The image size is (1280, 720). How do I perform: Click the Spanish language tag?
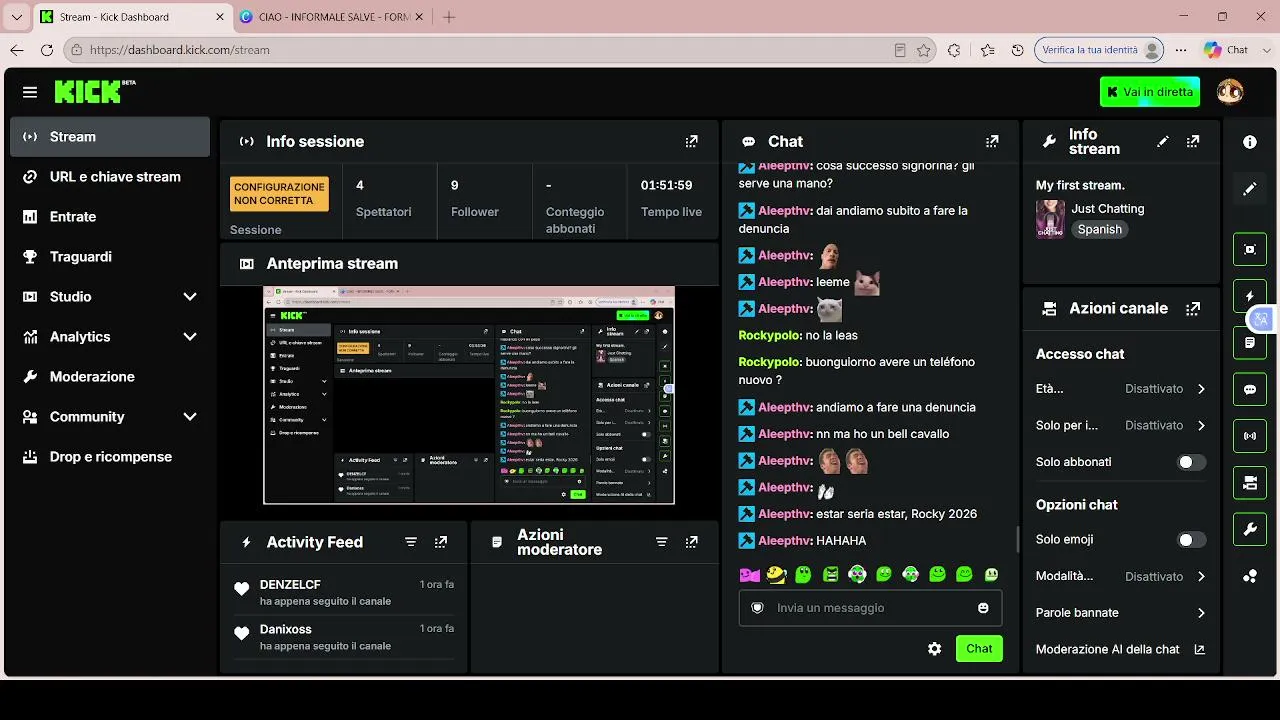coord(1100,230)
